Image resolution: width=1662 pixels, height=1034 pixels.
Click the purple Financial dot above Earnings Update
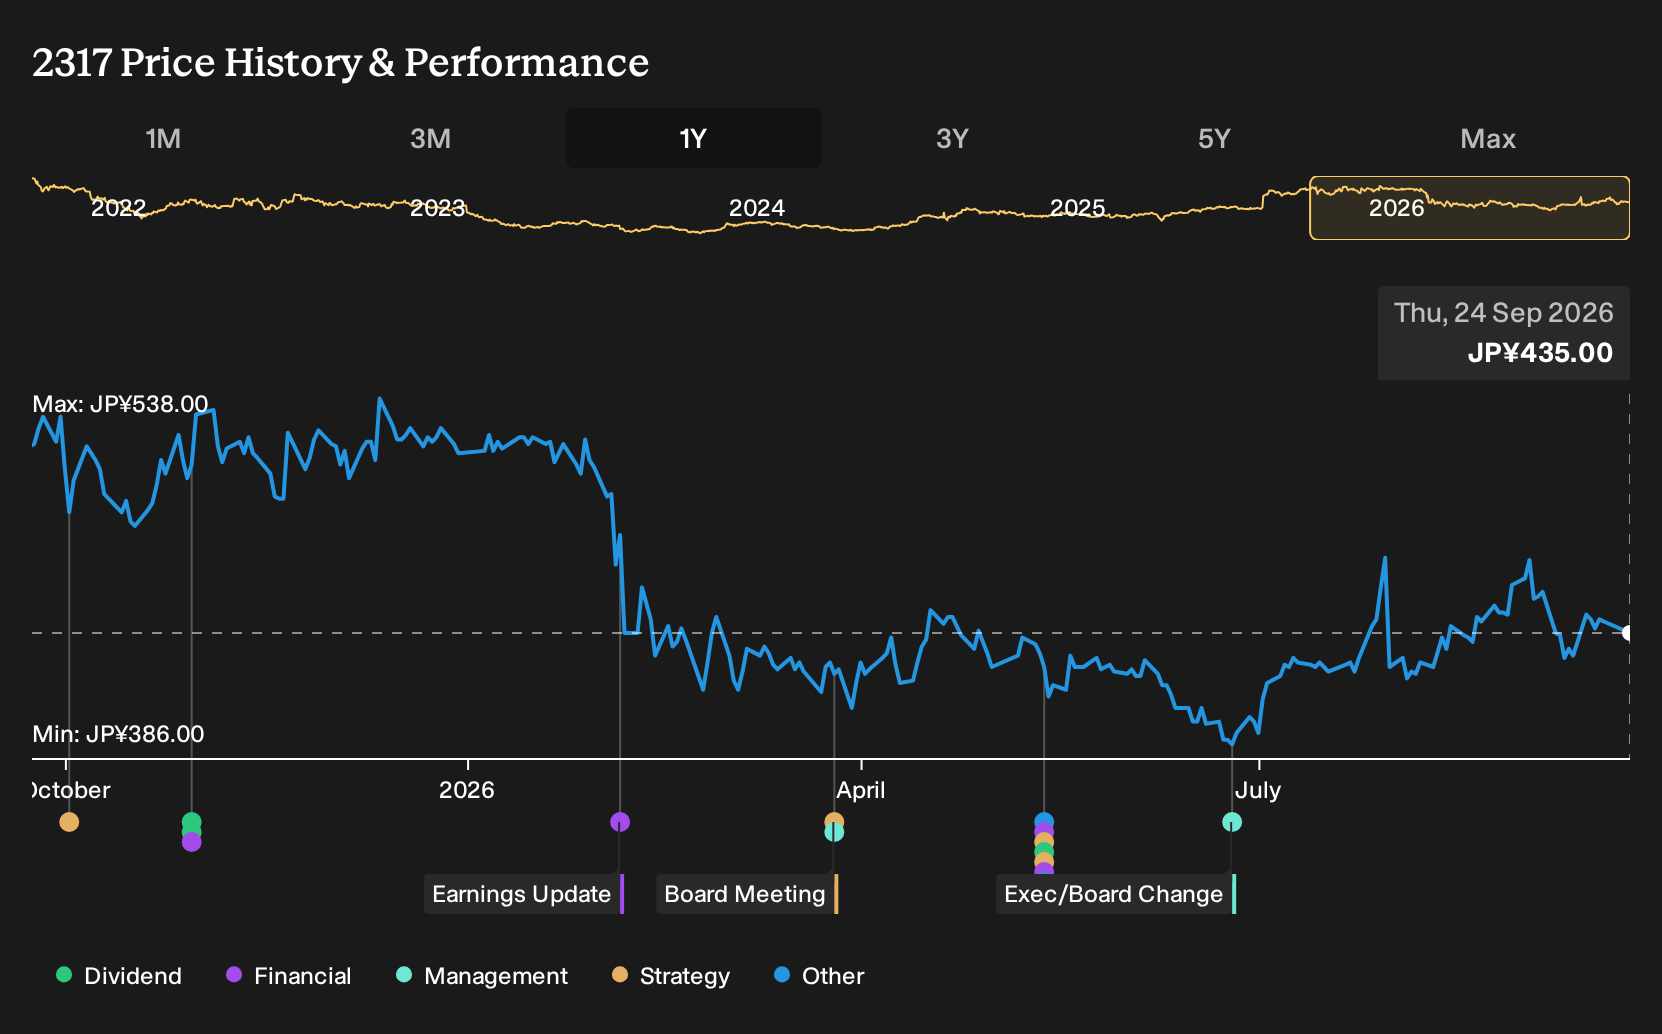click(620, 822)
